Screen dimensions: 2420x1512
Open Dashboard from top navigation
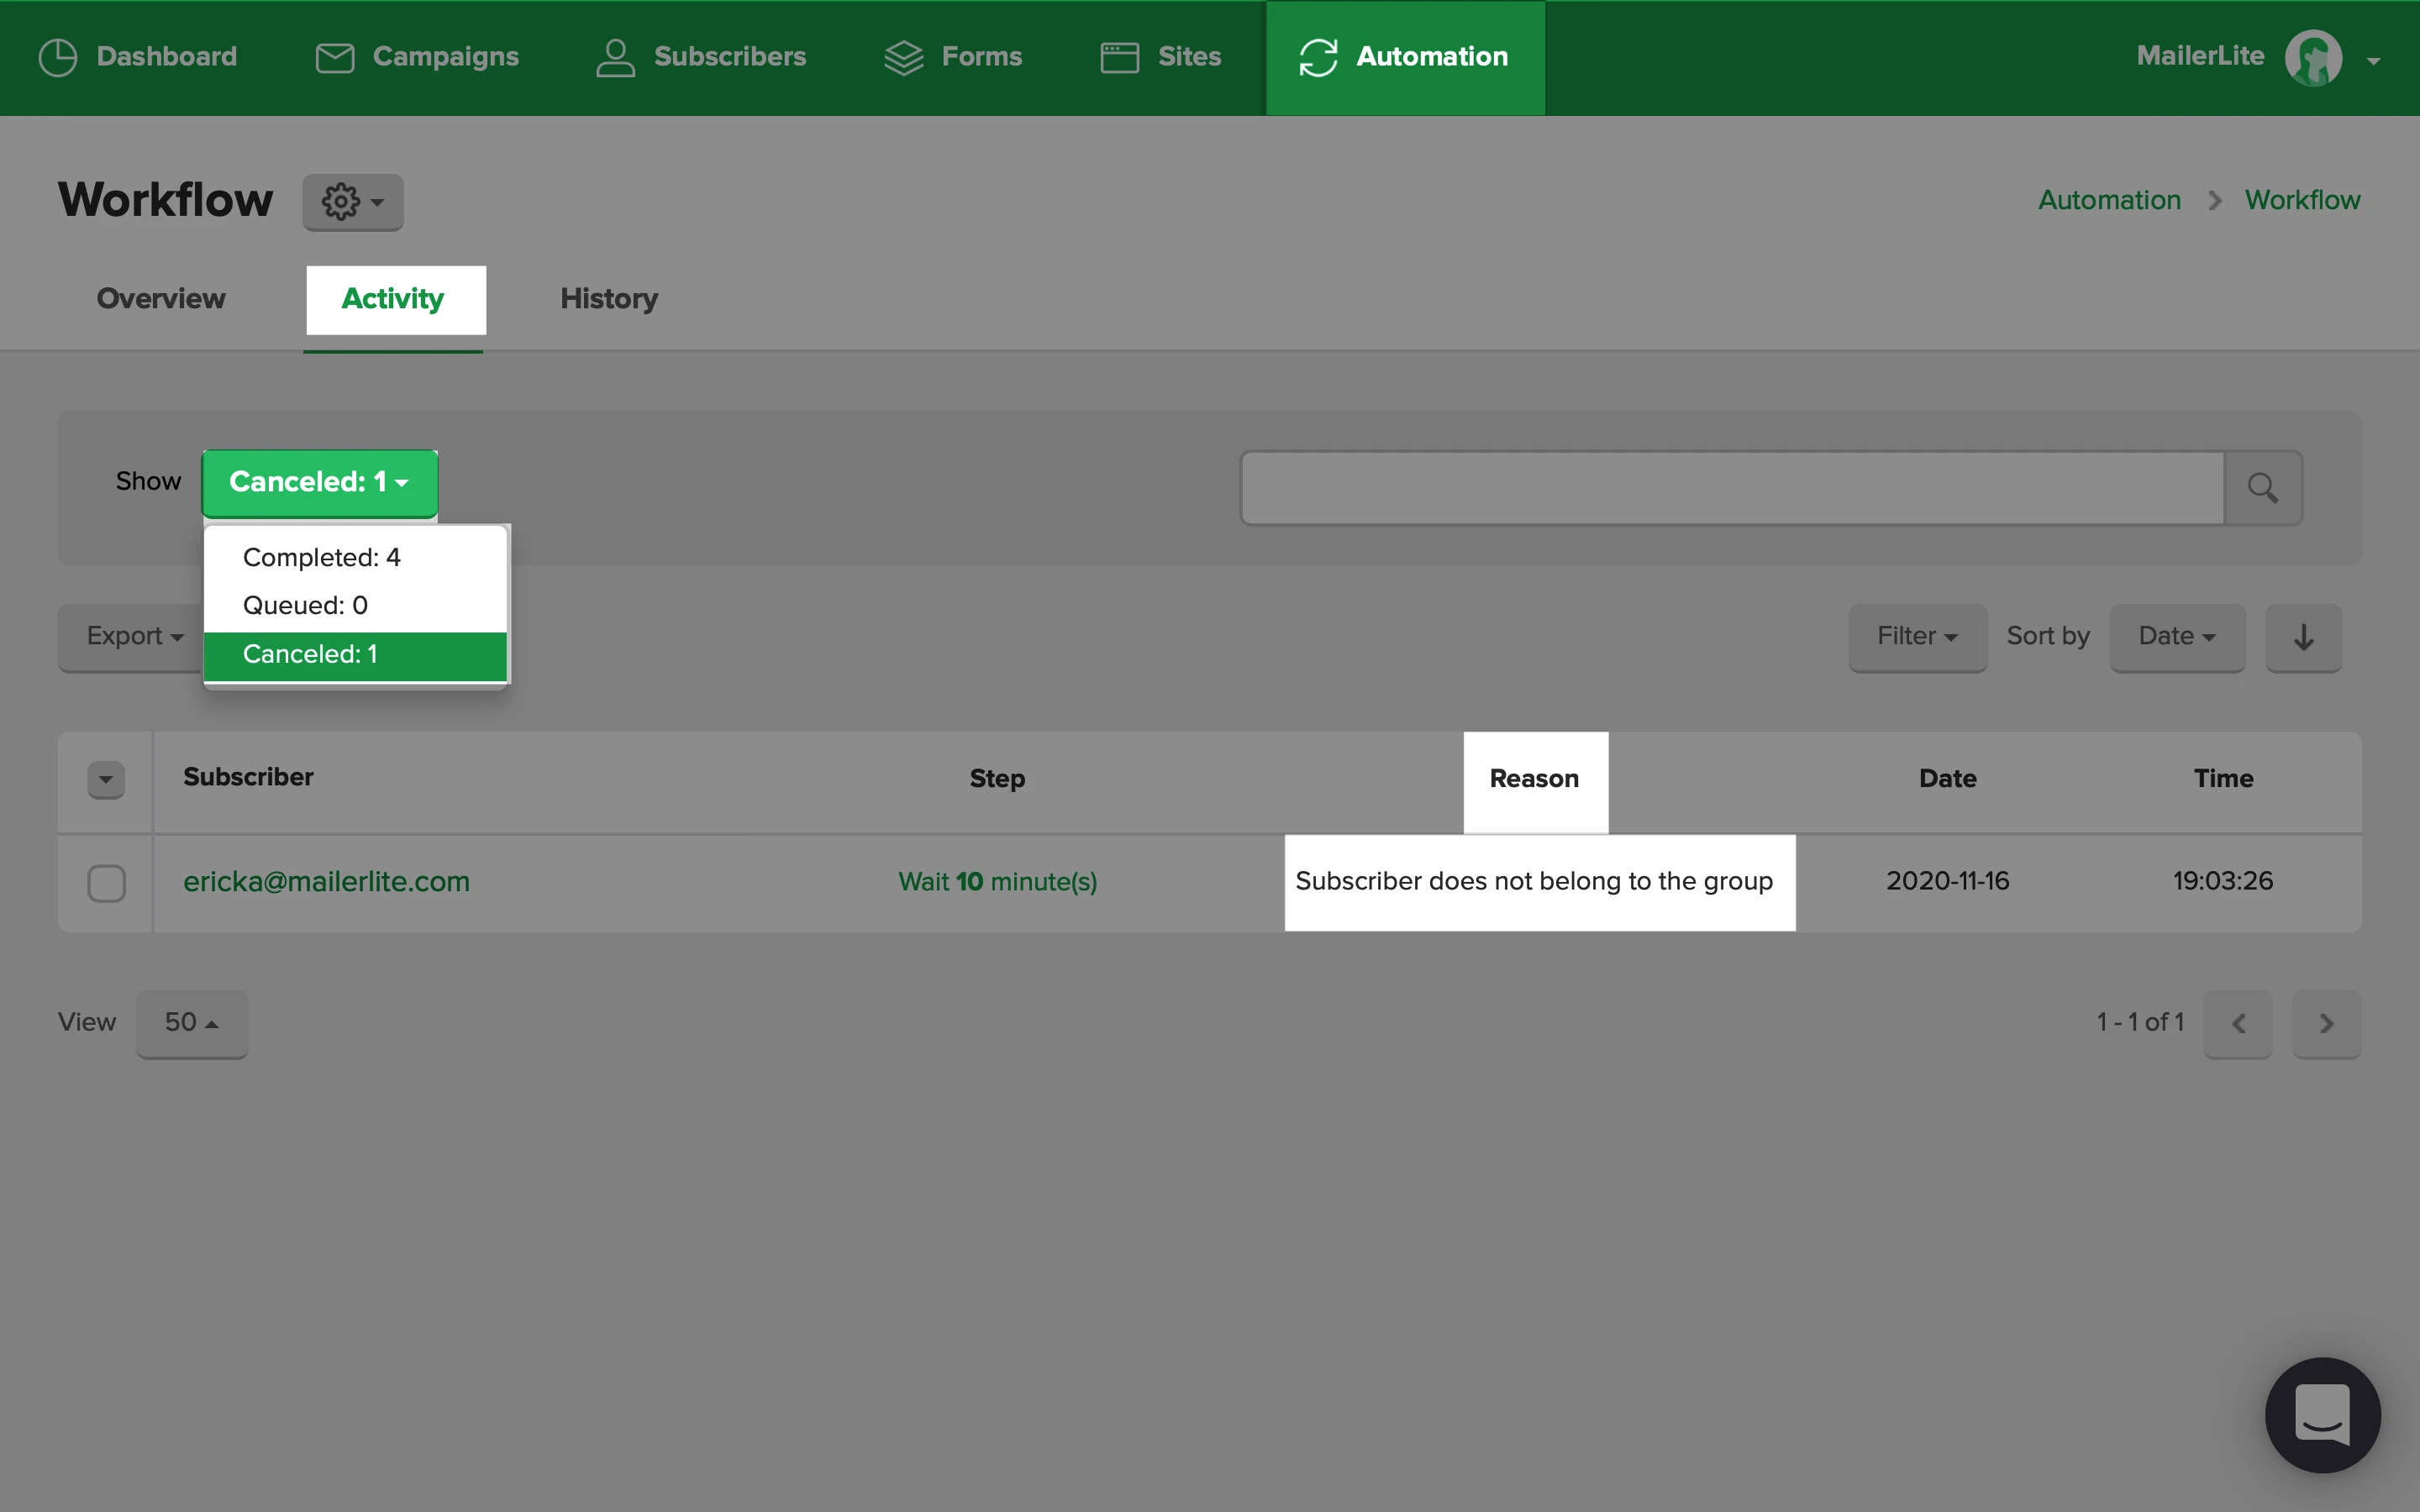138,57
